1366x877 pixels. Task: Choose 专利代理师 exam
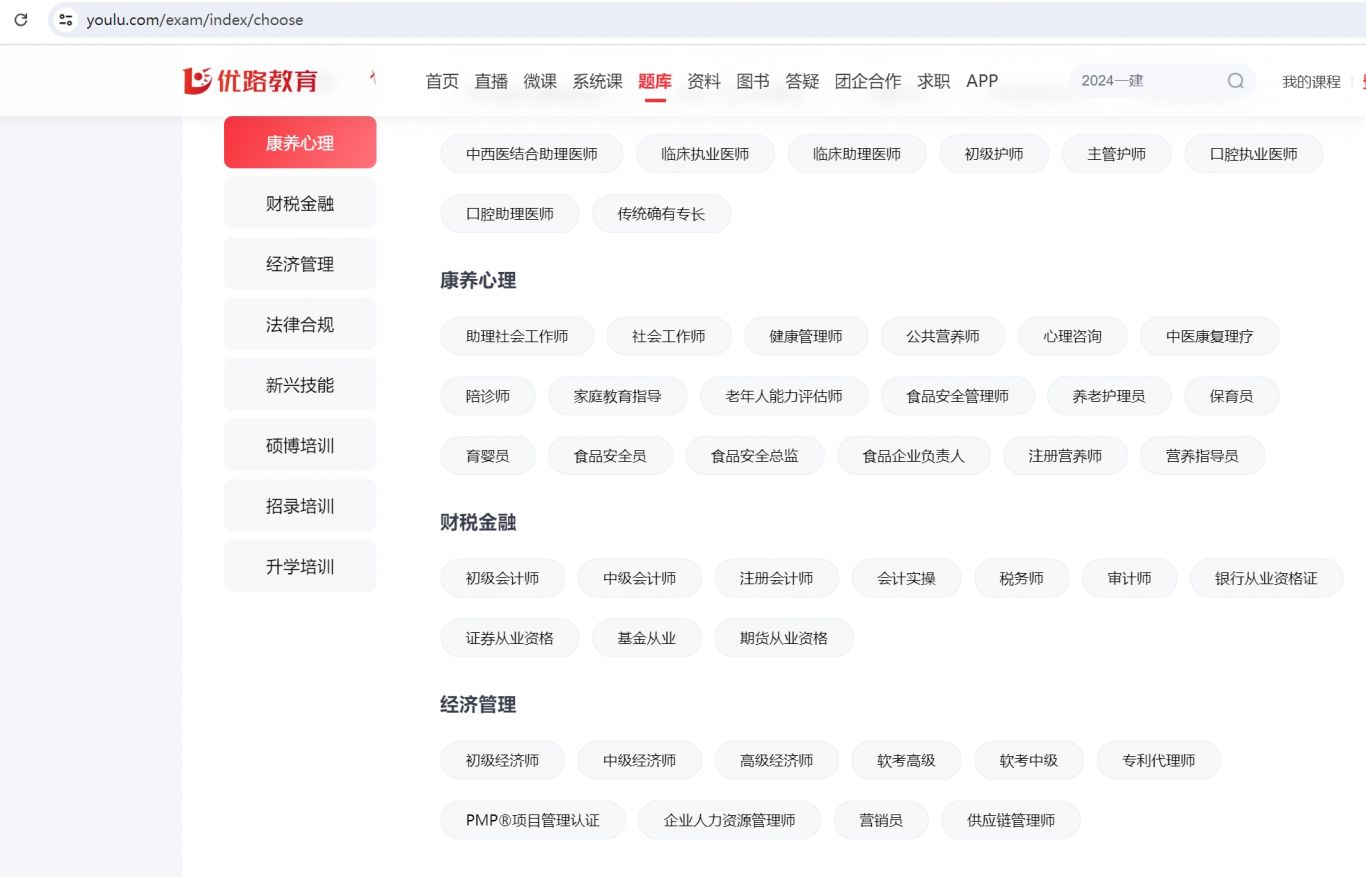coord(1159,760)
